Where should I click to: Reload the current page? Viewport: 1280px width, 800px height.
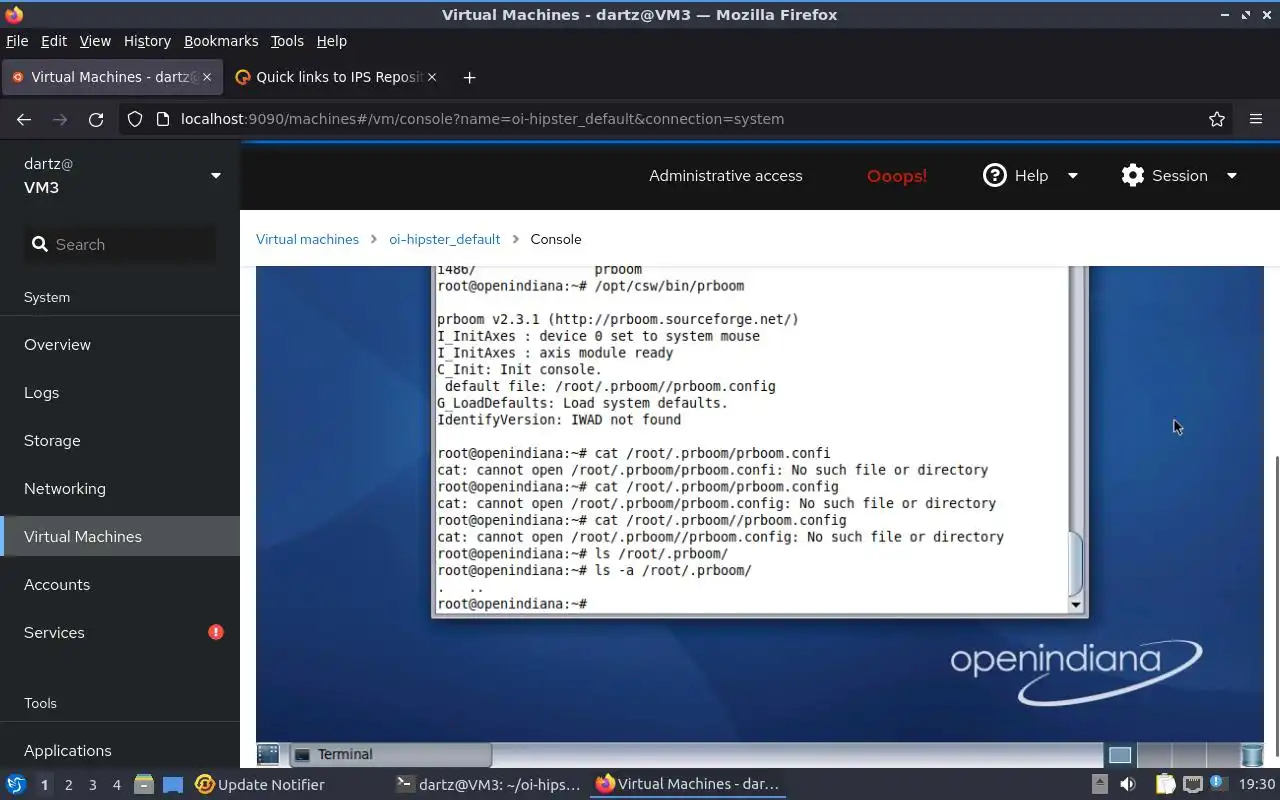(x=96, y=119)
